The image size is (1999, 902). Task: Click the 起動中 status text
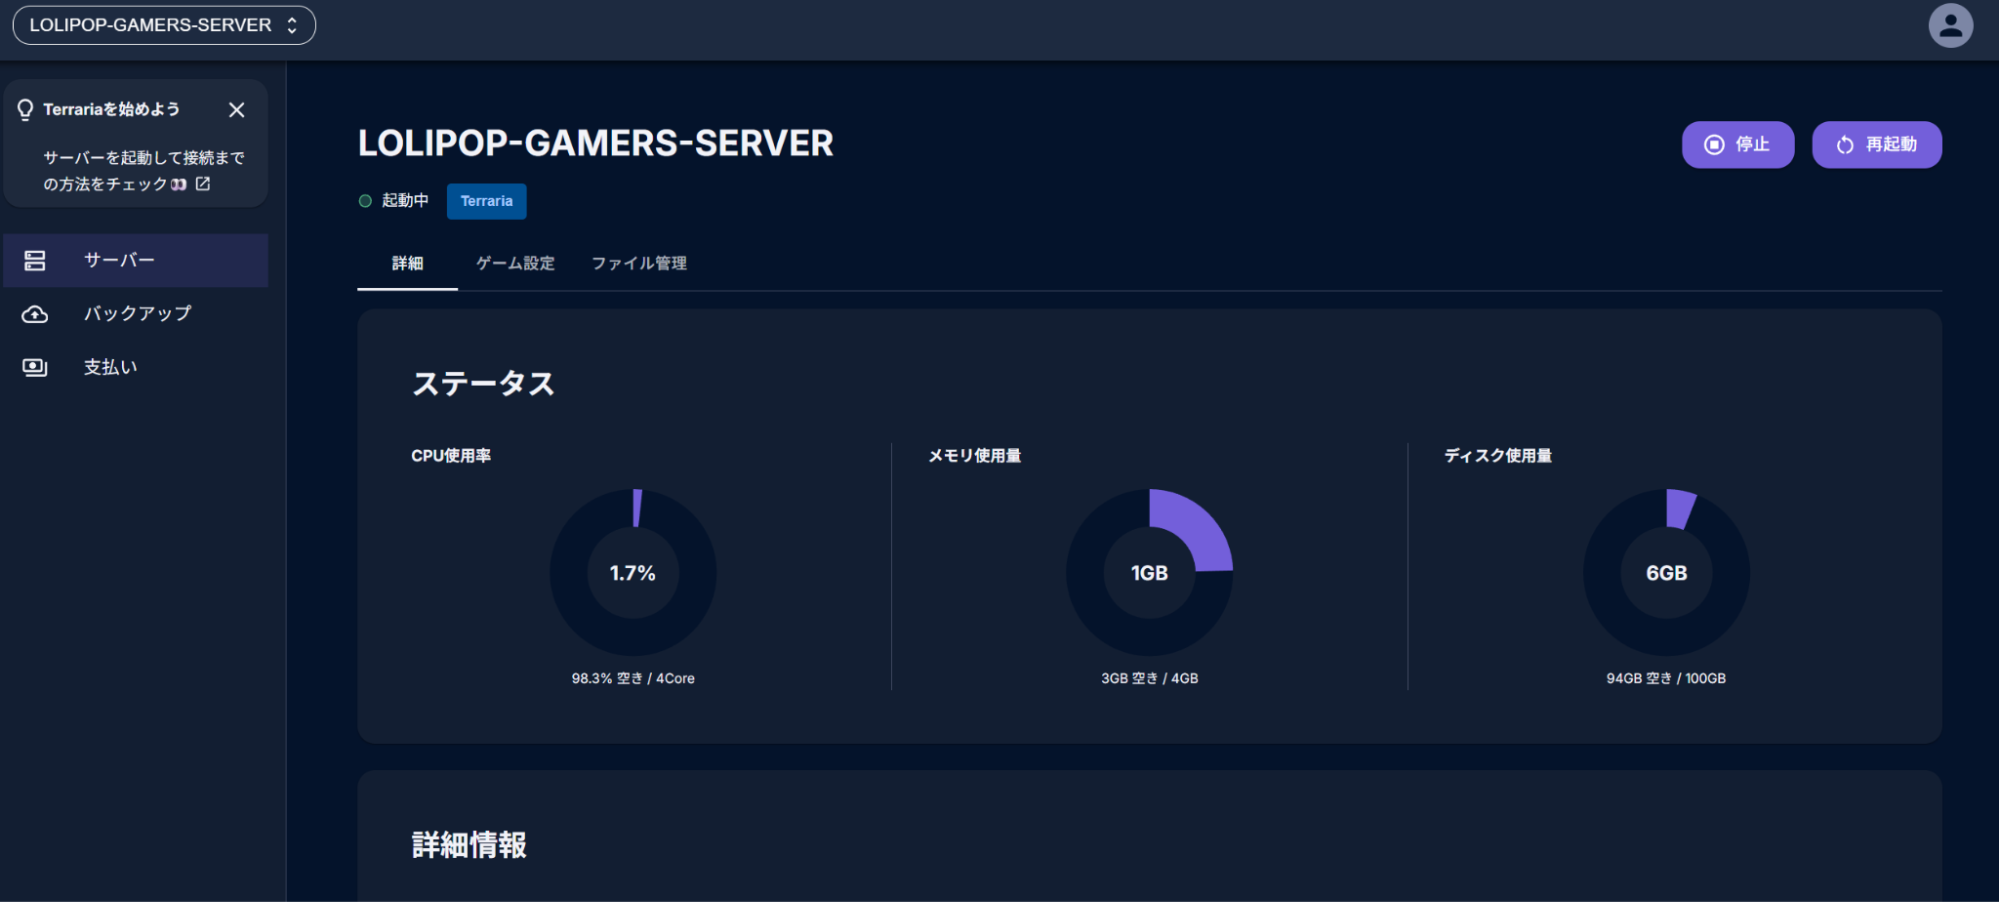coord(405,201)
